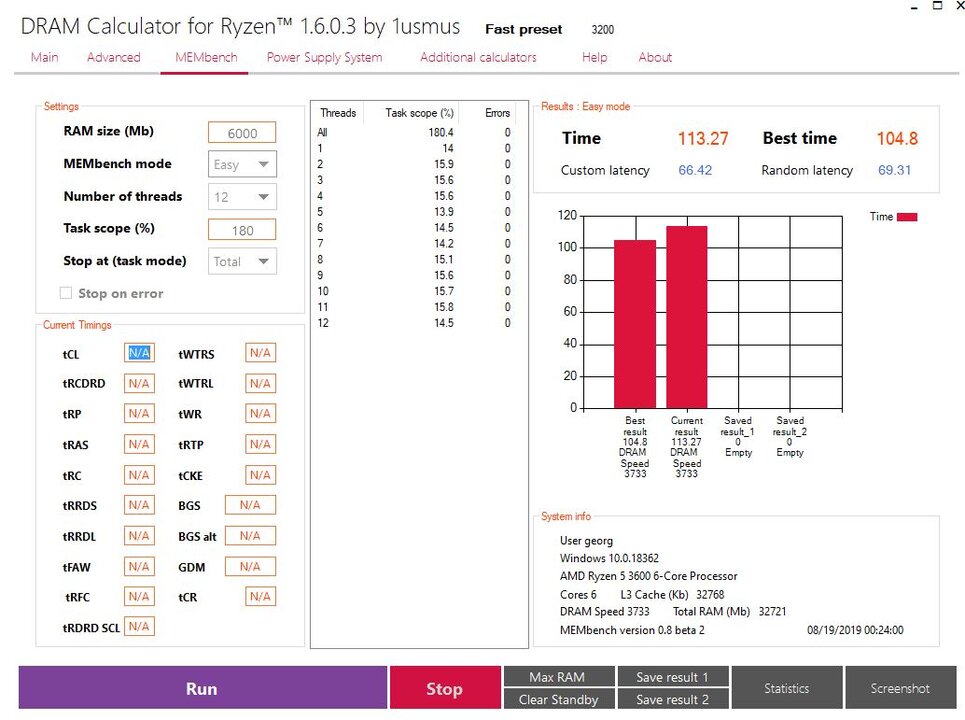Viewport: 965px width, 720px height.
Task: Click the tCL timing field
Action: point(139,353)
